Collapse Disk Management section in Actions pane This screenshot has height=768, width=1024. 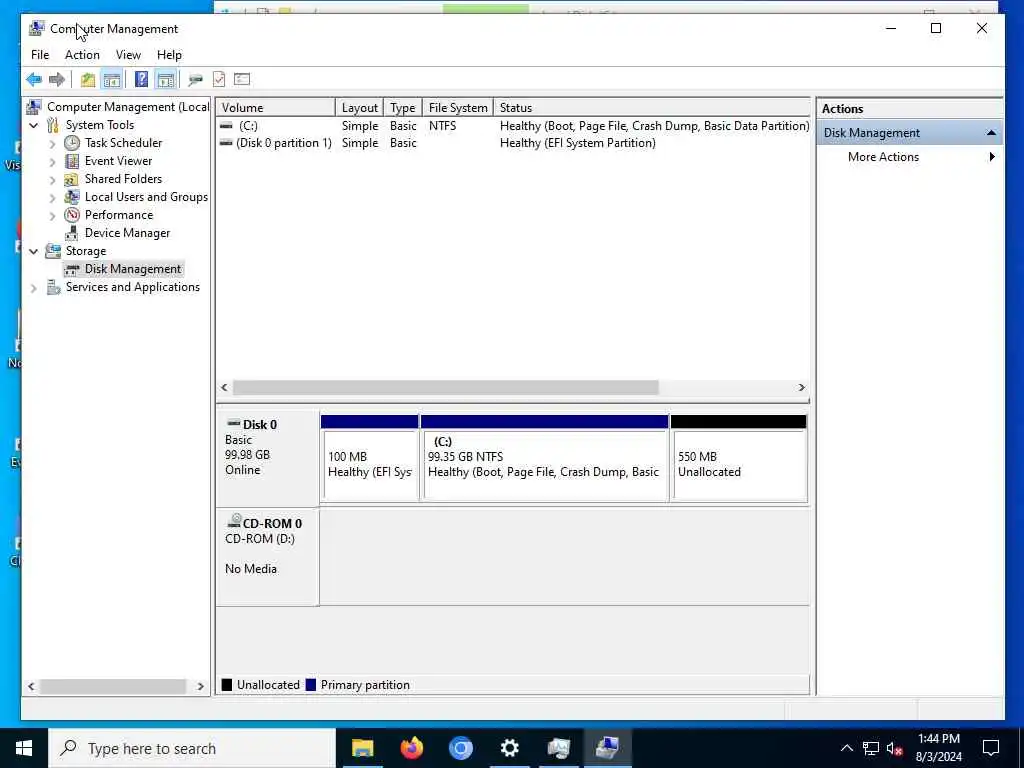point(991,133)
